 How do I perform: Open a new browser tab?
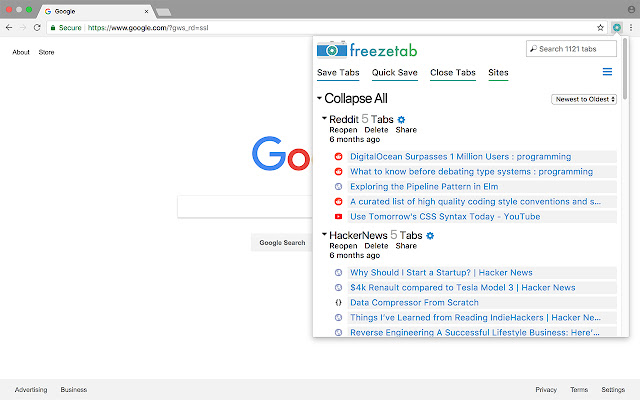[164, 12]
